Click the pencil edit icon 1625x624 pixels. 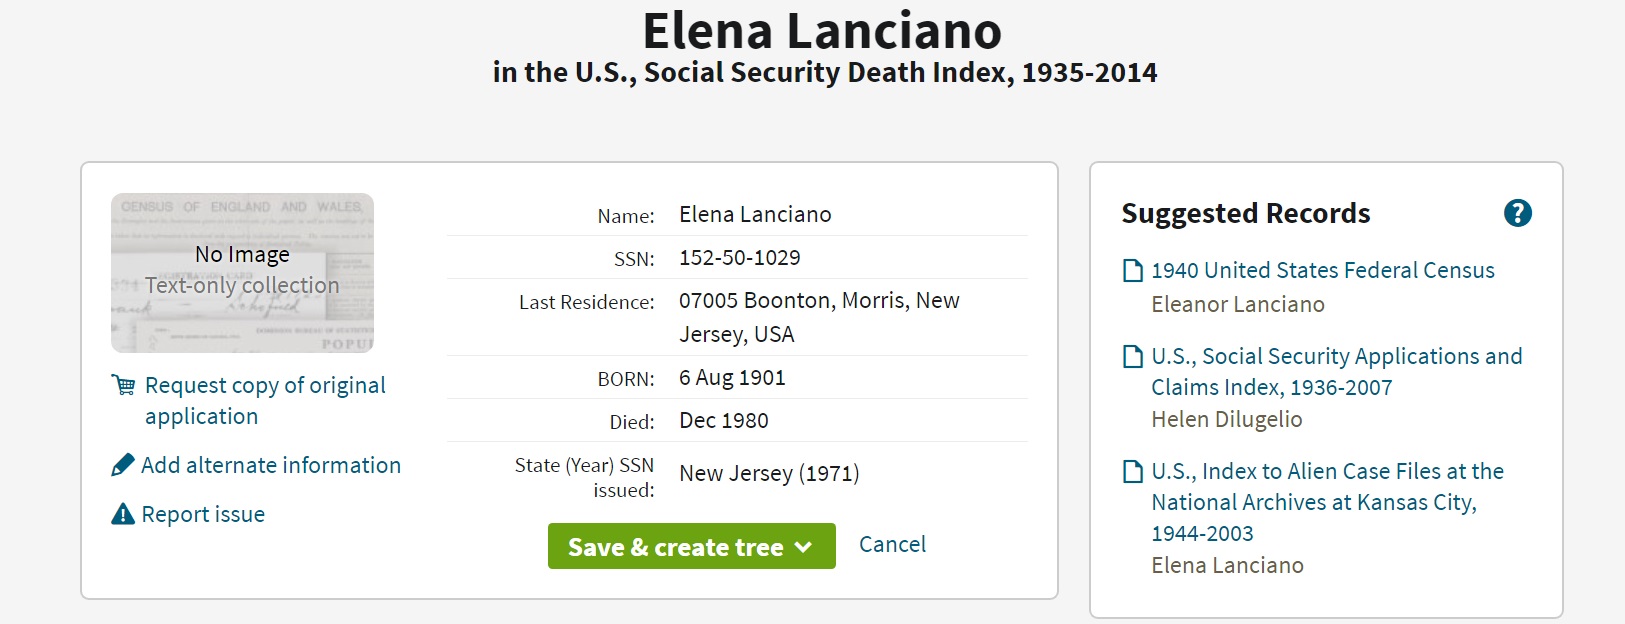[x=123, y=465]
